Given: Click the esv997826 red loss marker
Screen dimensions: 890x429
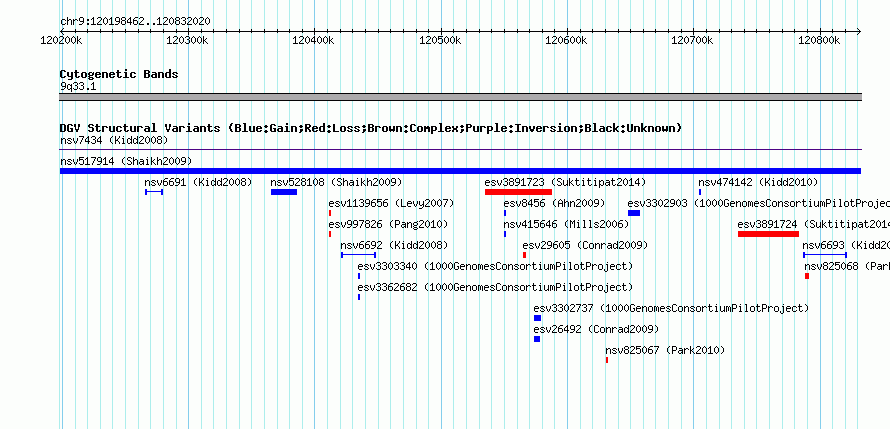Looking at the screenshot, I should coord(330,234).
